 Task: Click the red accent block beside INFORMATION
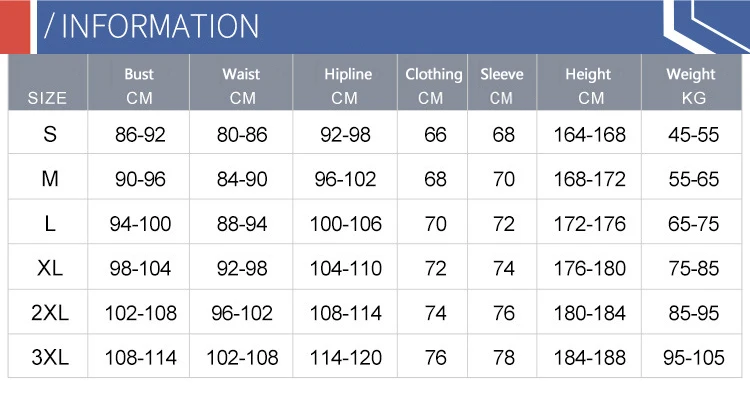point(15,27)
